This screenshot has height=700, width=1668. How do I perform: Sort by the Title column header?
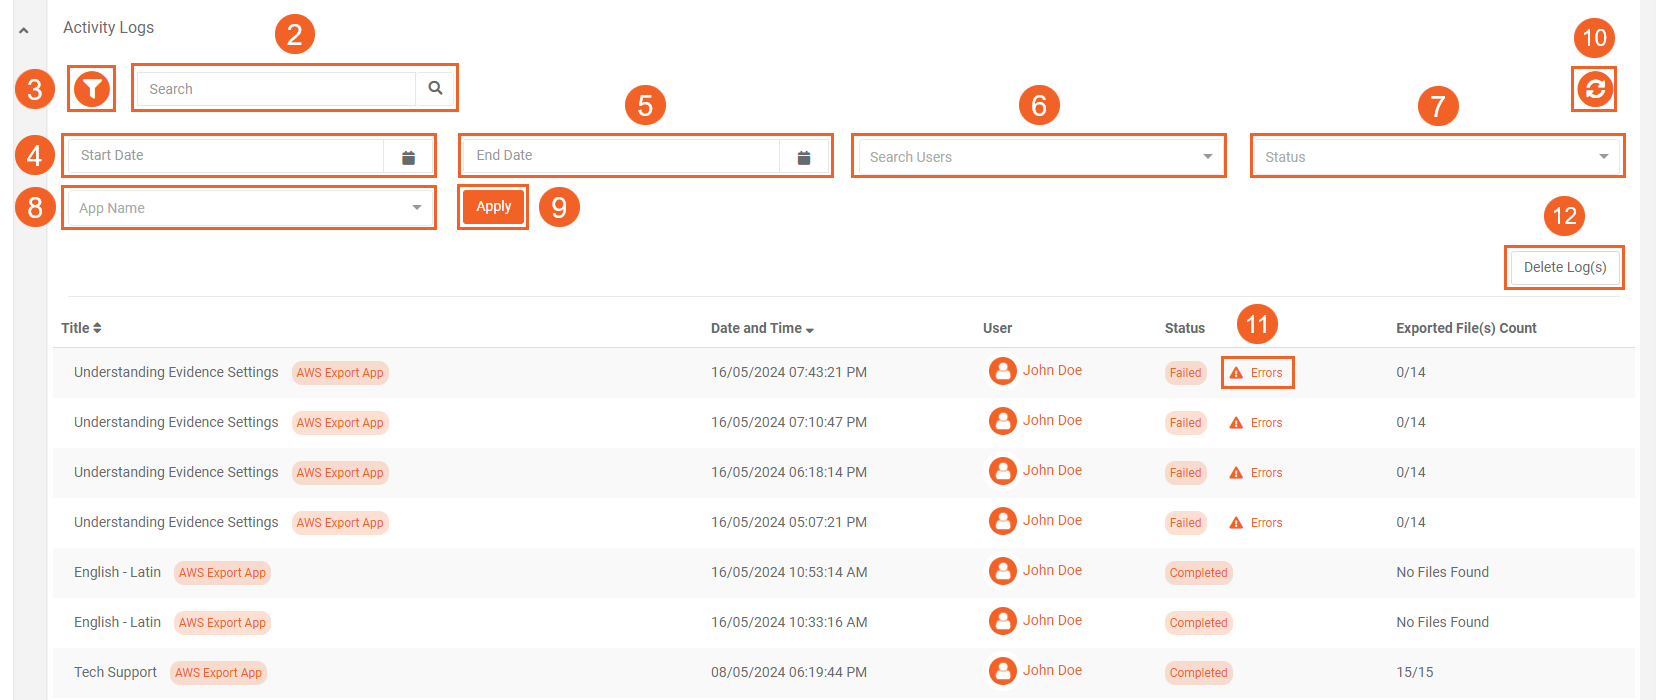[81, 328]
